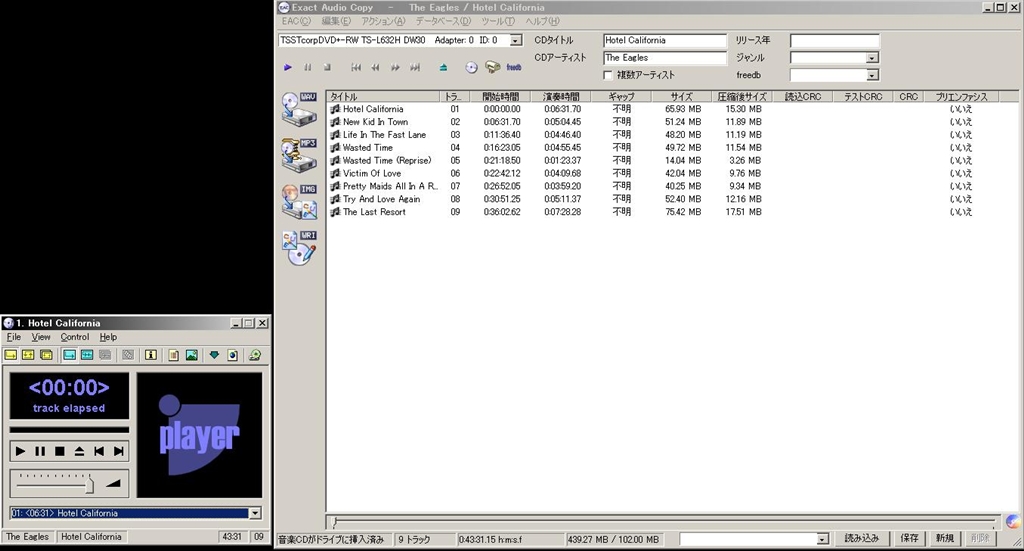This screenshot has width=1024, height=551.
Task: Click the WRI write CD icon
Action: [299, 247]
